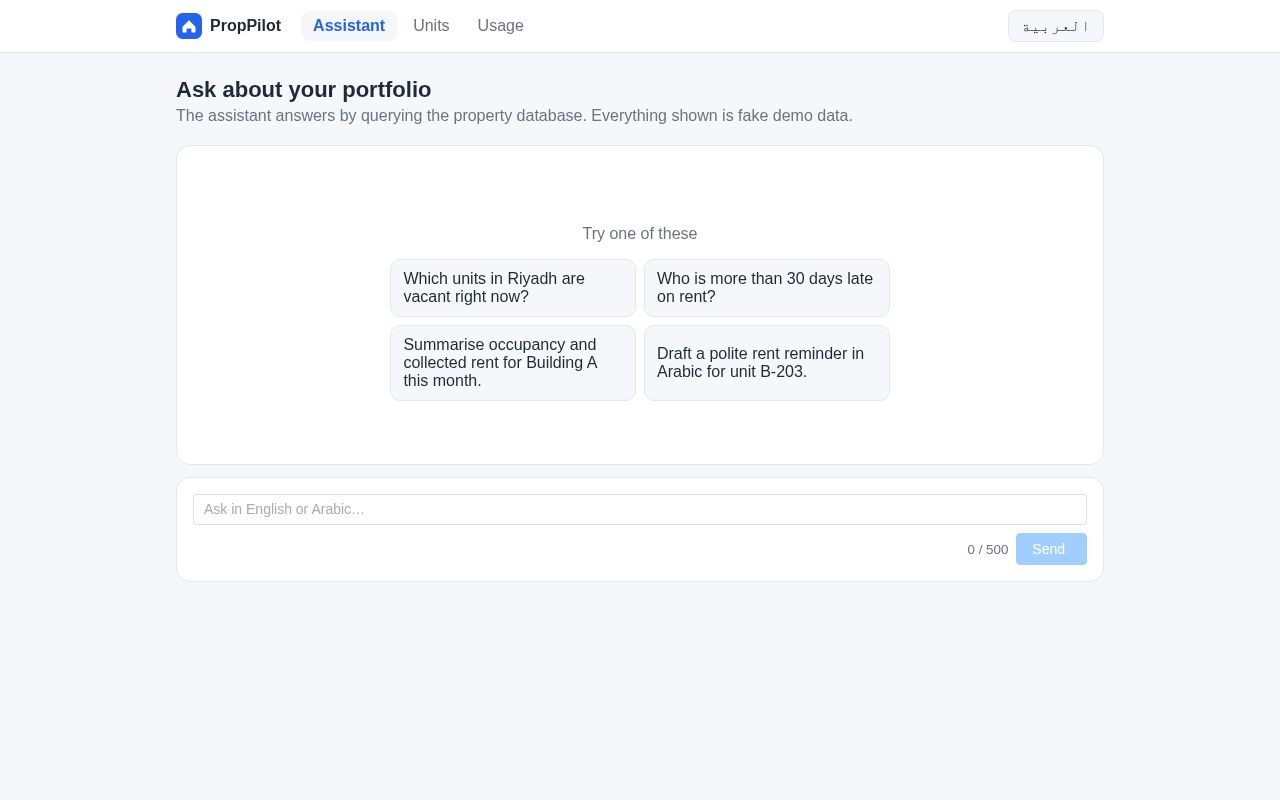Pick the Arabic rent reminder for B-203 suggestion
1280x800 pixels.
point(767,363)
